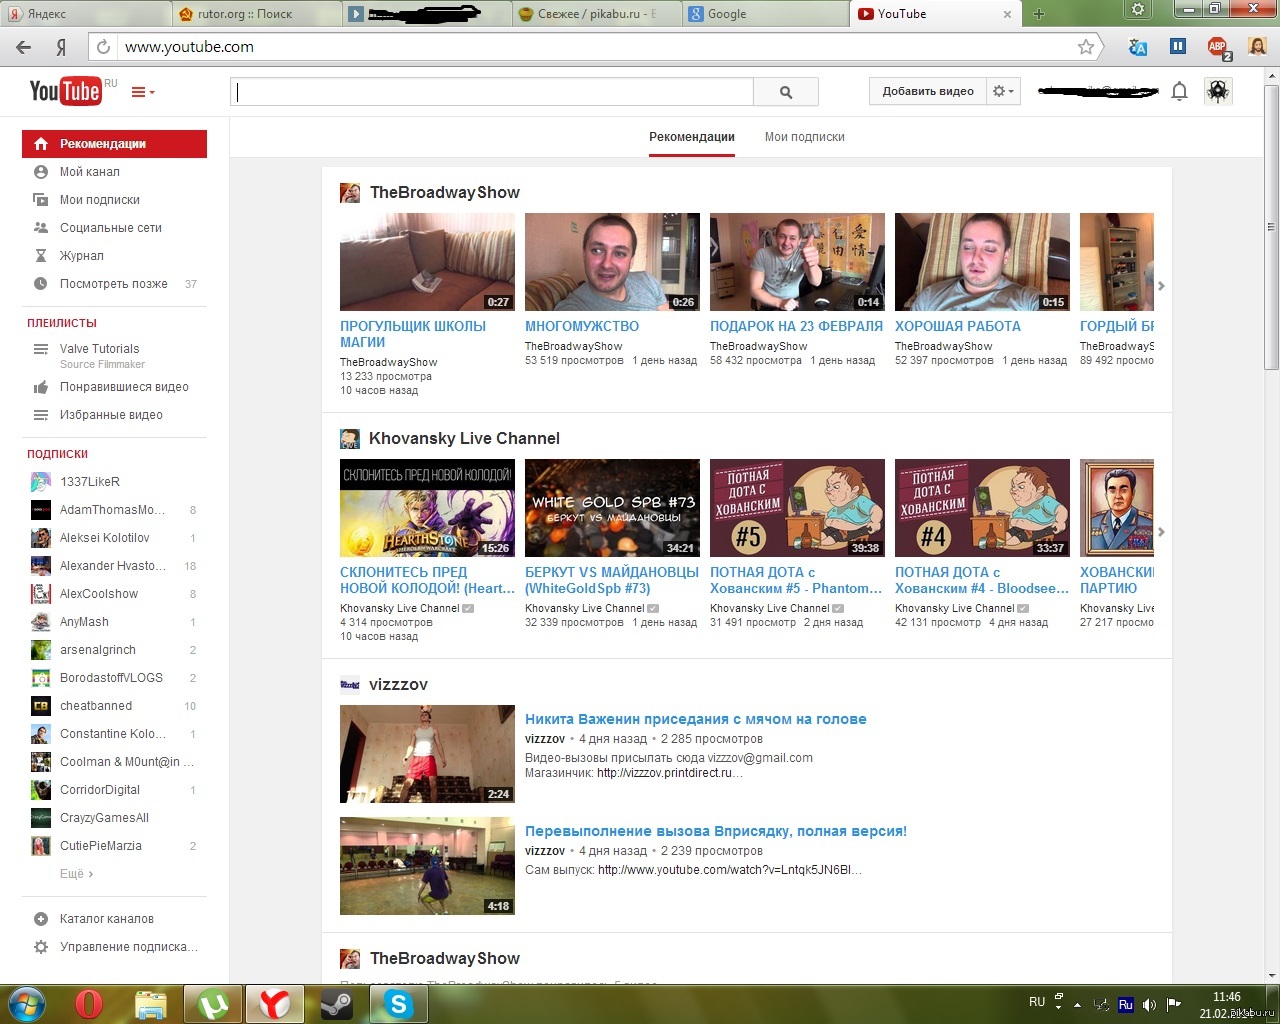1280x1024 pixels.
Task: Open Мои подписки in the sidebar
Action: tap(99, 200)
